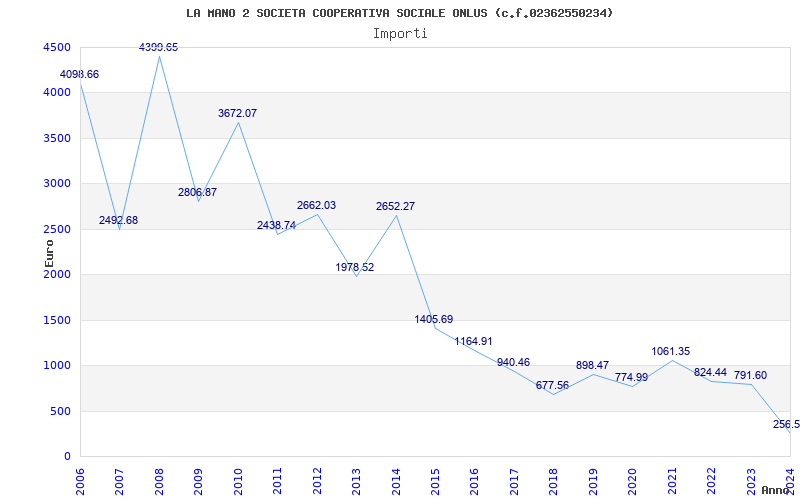Select data label 940.46
The image size is (800, 500).
513,362
